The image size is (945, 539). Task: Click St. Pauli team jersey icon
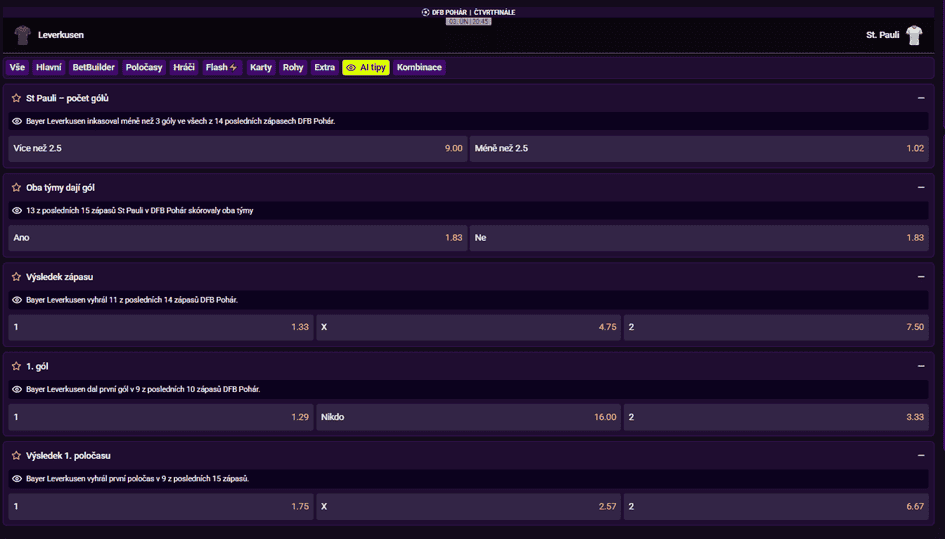(x=914, y=35)
